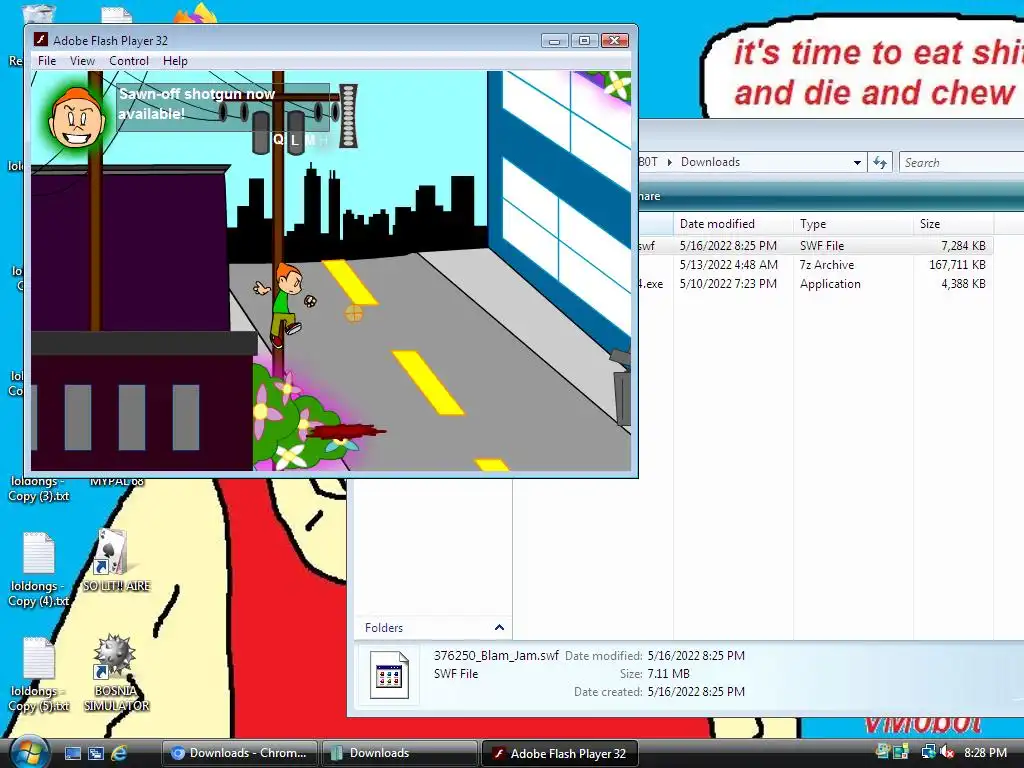The width and height of the screenshot is (1024, 768).
Task: Minimize the Adobe Flash Player window
Action: (554, 40)
